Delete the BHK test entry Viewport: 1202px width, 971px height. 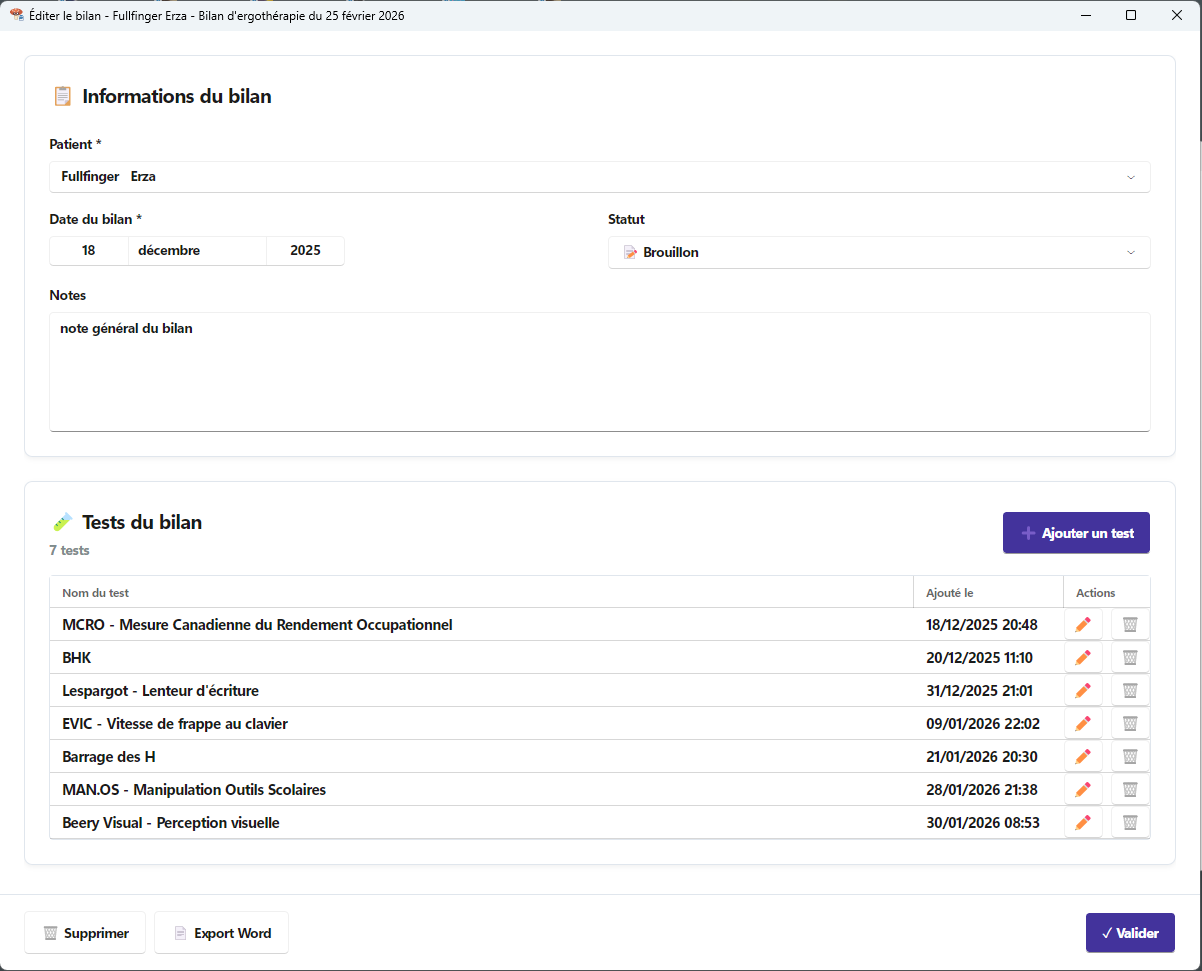pyautogui.click(x=1130, y=658)
